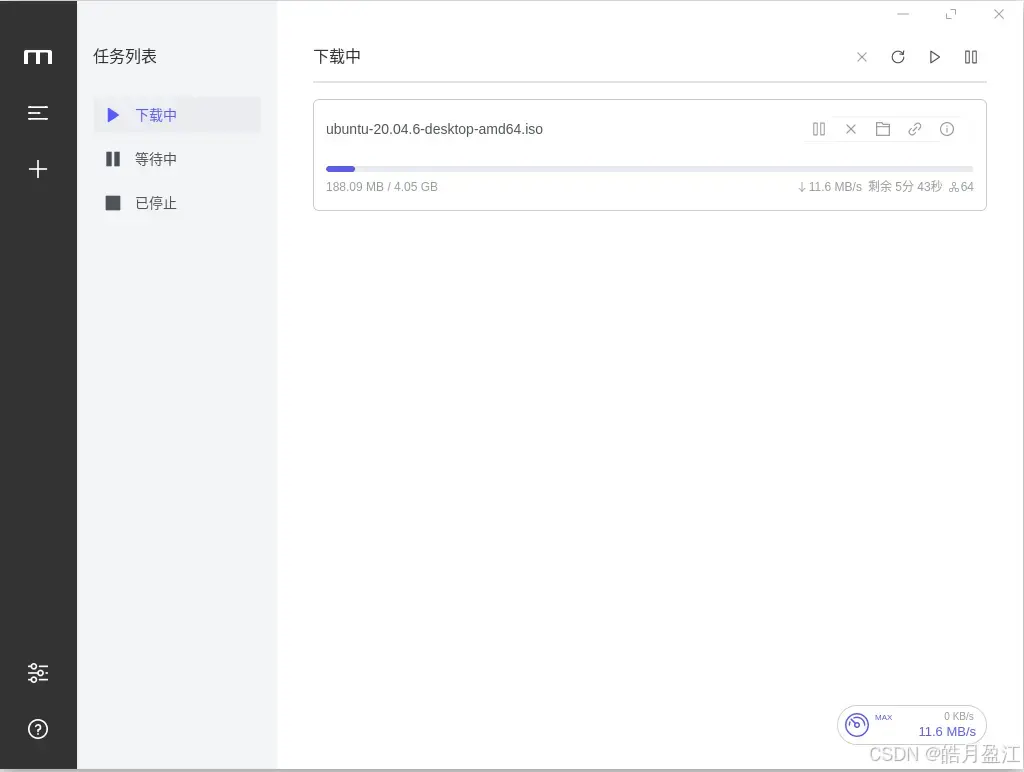Screen dimensions: 1024x772
Task: Select the 下载中 downloading category
Action: pyautogui.click(x=156, y=115)
